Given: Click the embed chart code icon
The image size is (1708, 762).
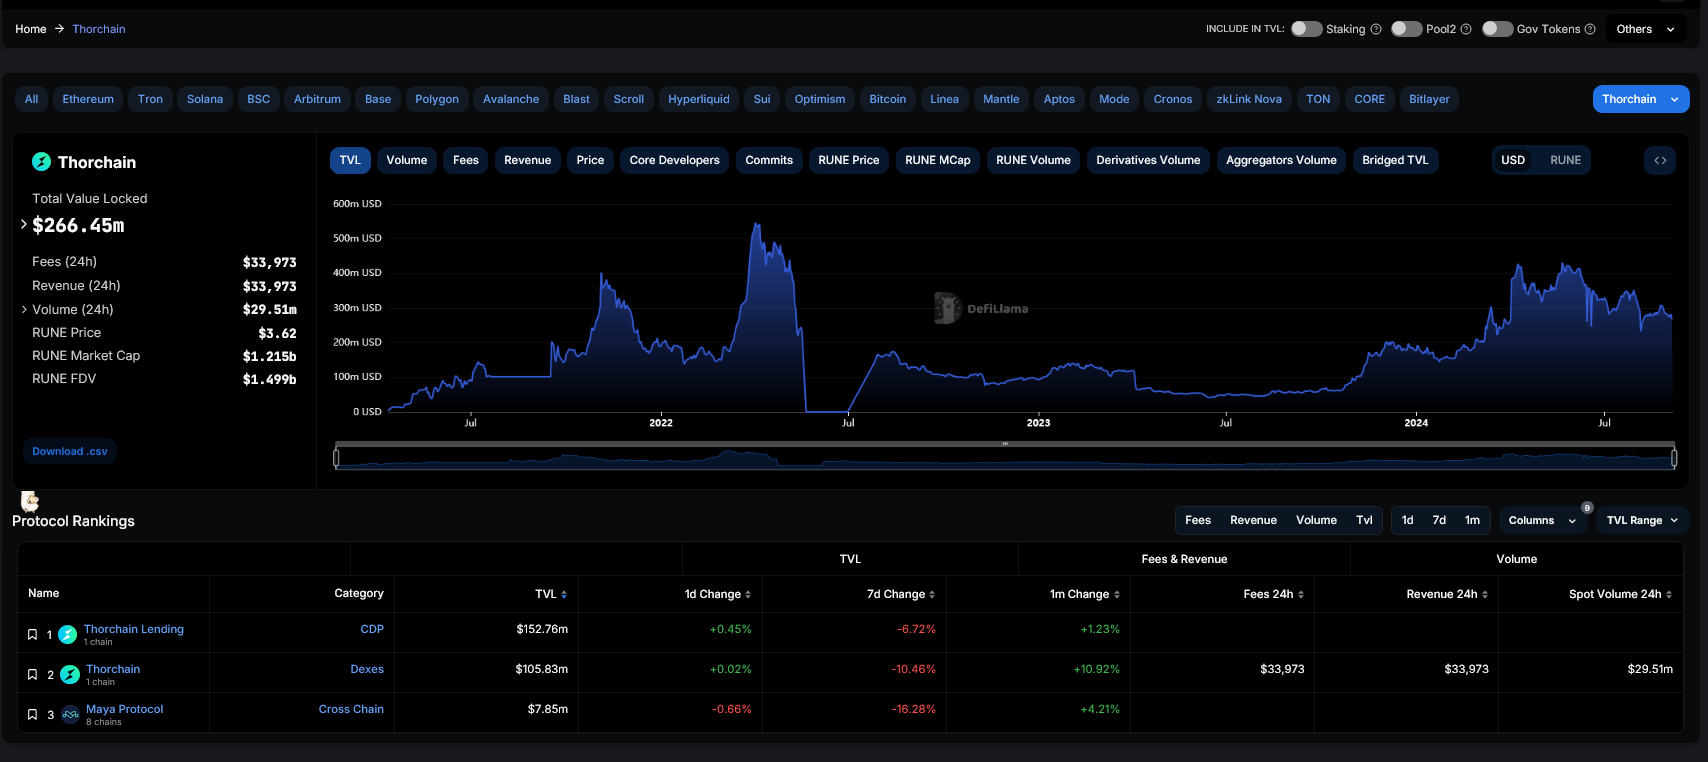Looking at the screenshot, I should (x=1660, y=160).
